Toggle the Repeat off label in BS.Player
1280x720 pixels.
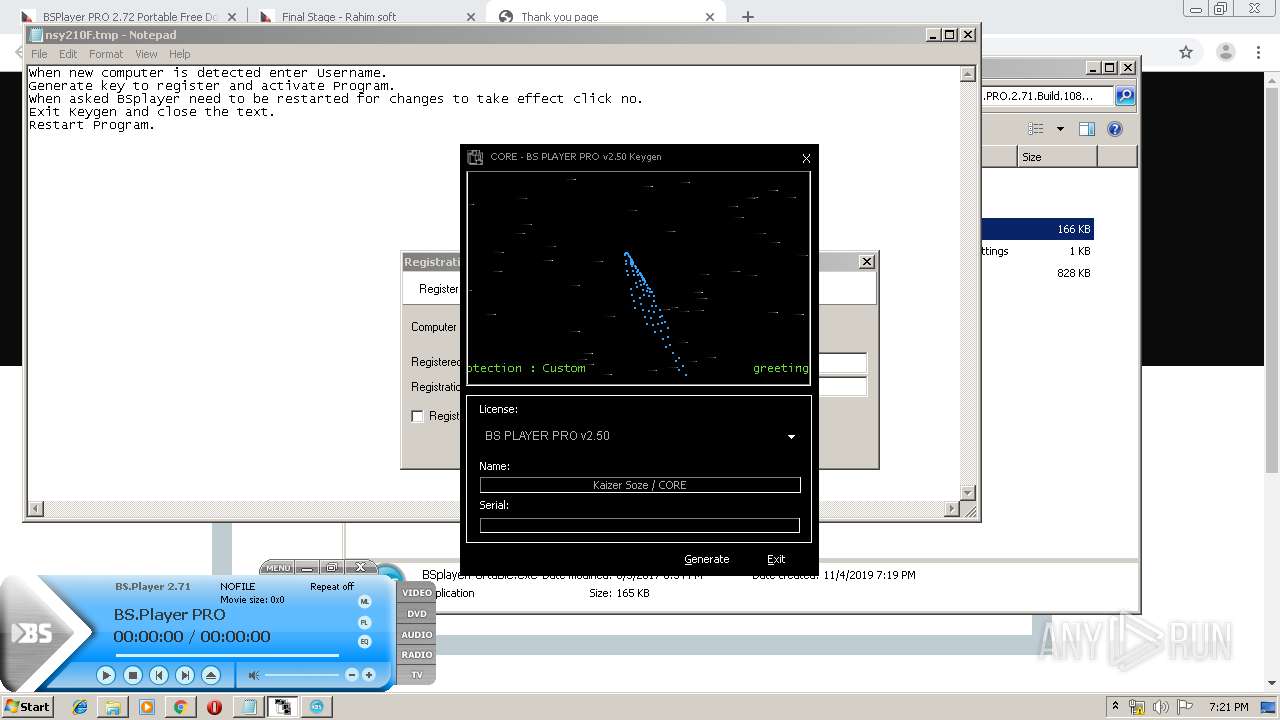[332, 587]
